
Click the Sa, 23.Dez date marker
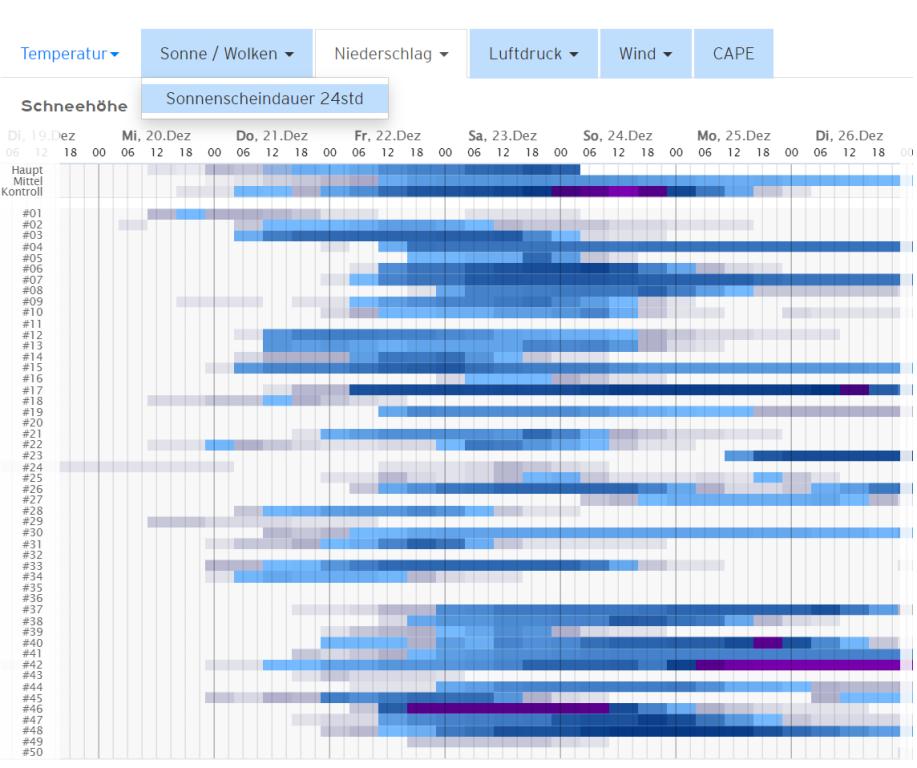pyautogui.click(x=503, y=136)
